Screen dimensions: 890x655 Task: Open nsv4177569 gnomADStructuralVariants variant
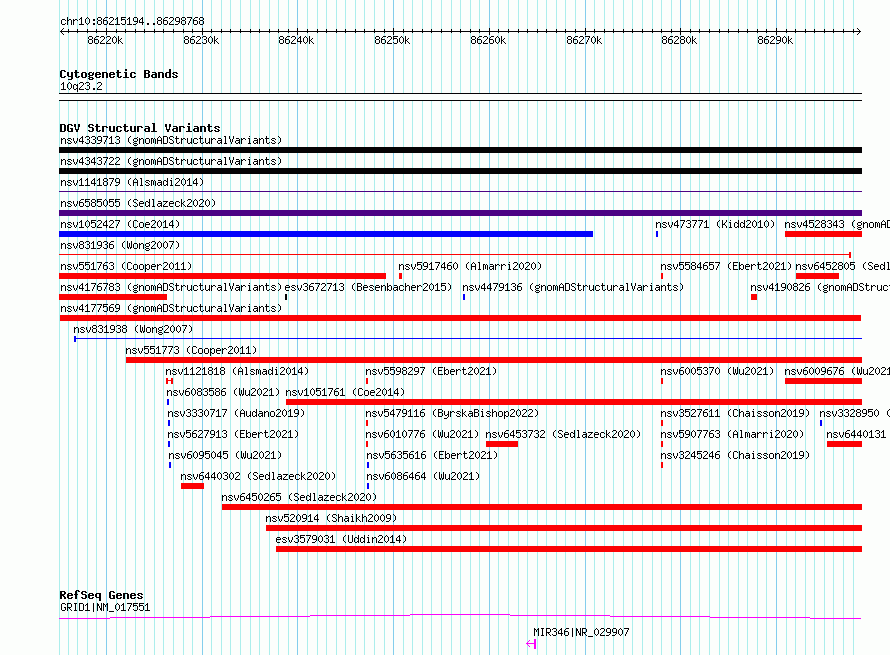coord(171,308)
